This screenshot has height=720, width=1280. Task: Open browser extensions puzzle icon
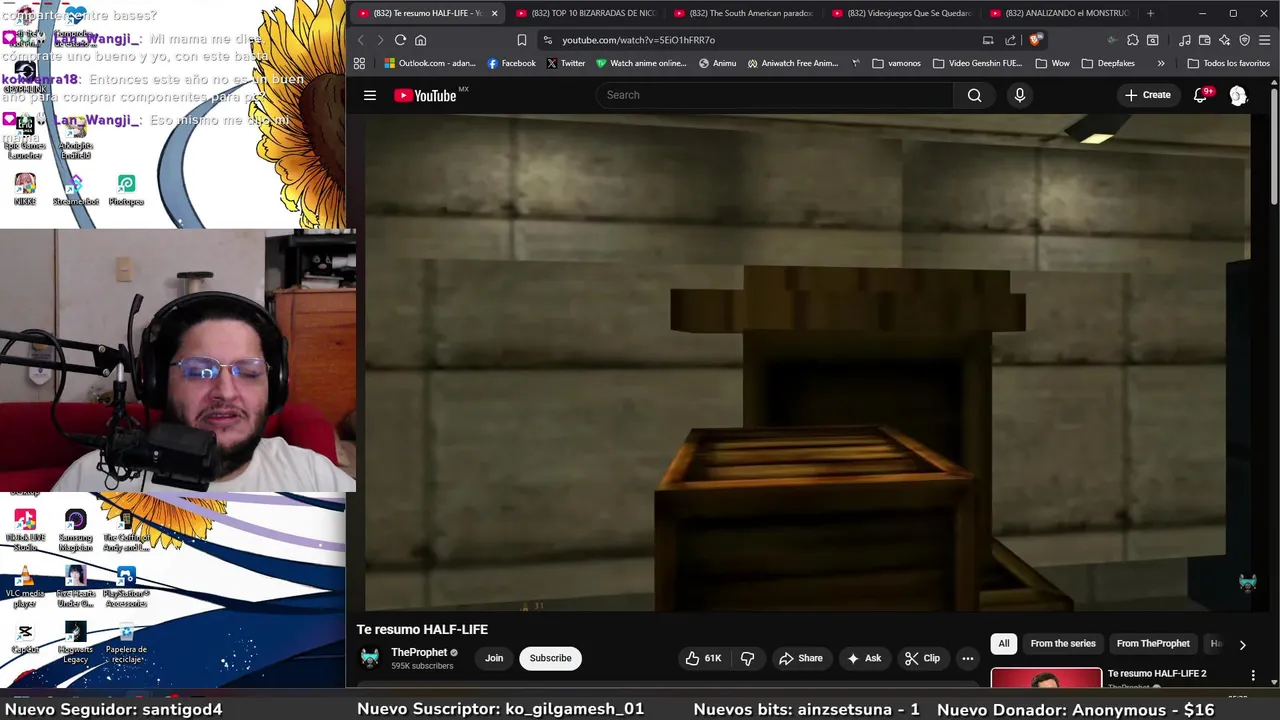tap(1132, 40)
